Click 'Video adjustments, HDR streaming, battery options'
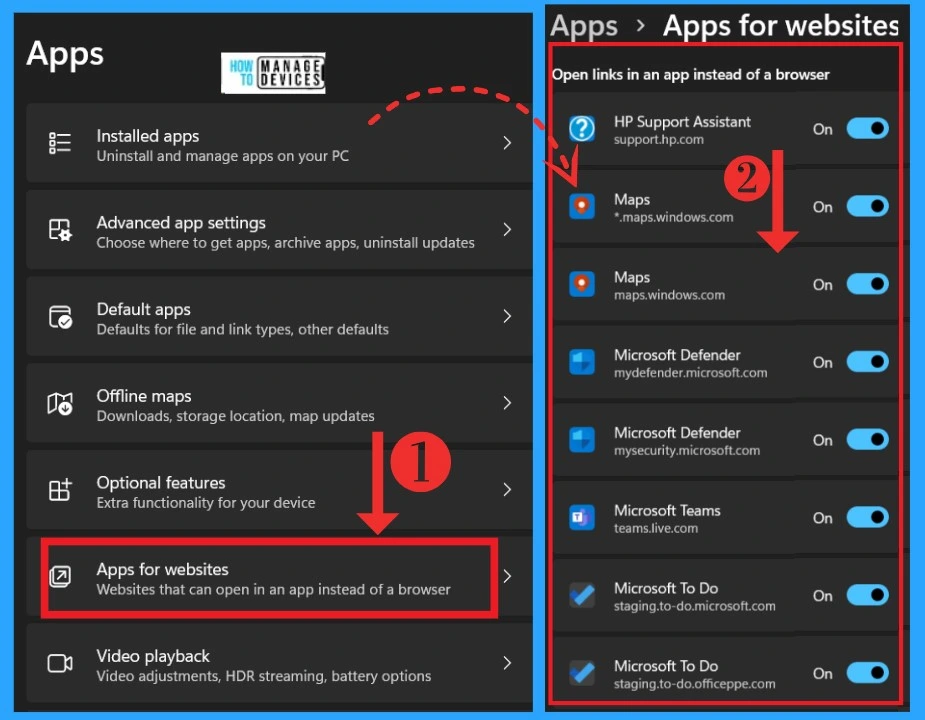 (x=264, y=676)
